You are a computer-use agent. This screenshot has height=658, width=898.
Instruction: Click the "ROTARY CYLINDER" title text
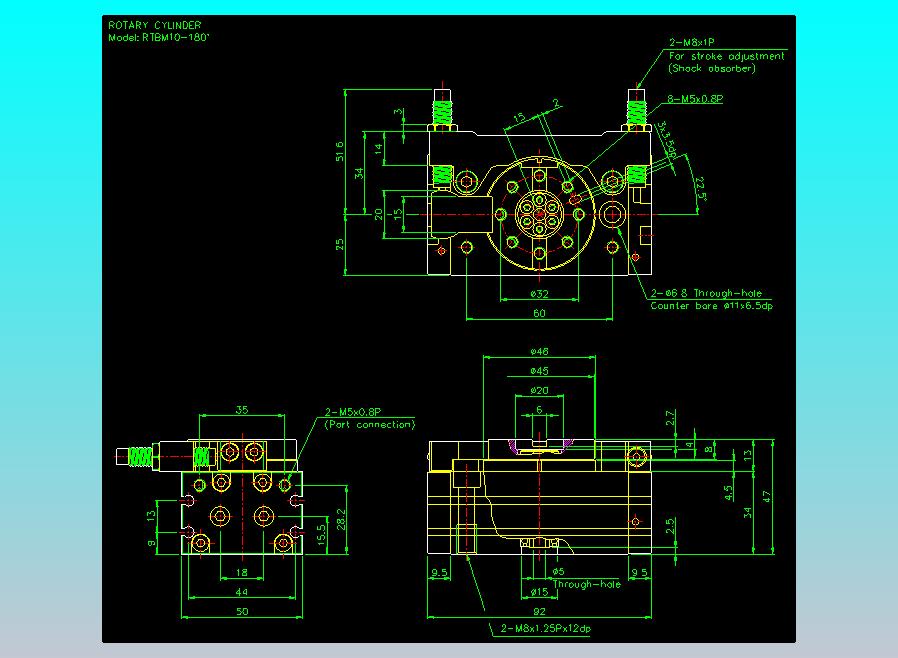click(155, 25)
